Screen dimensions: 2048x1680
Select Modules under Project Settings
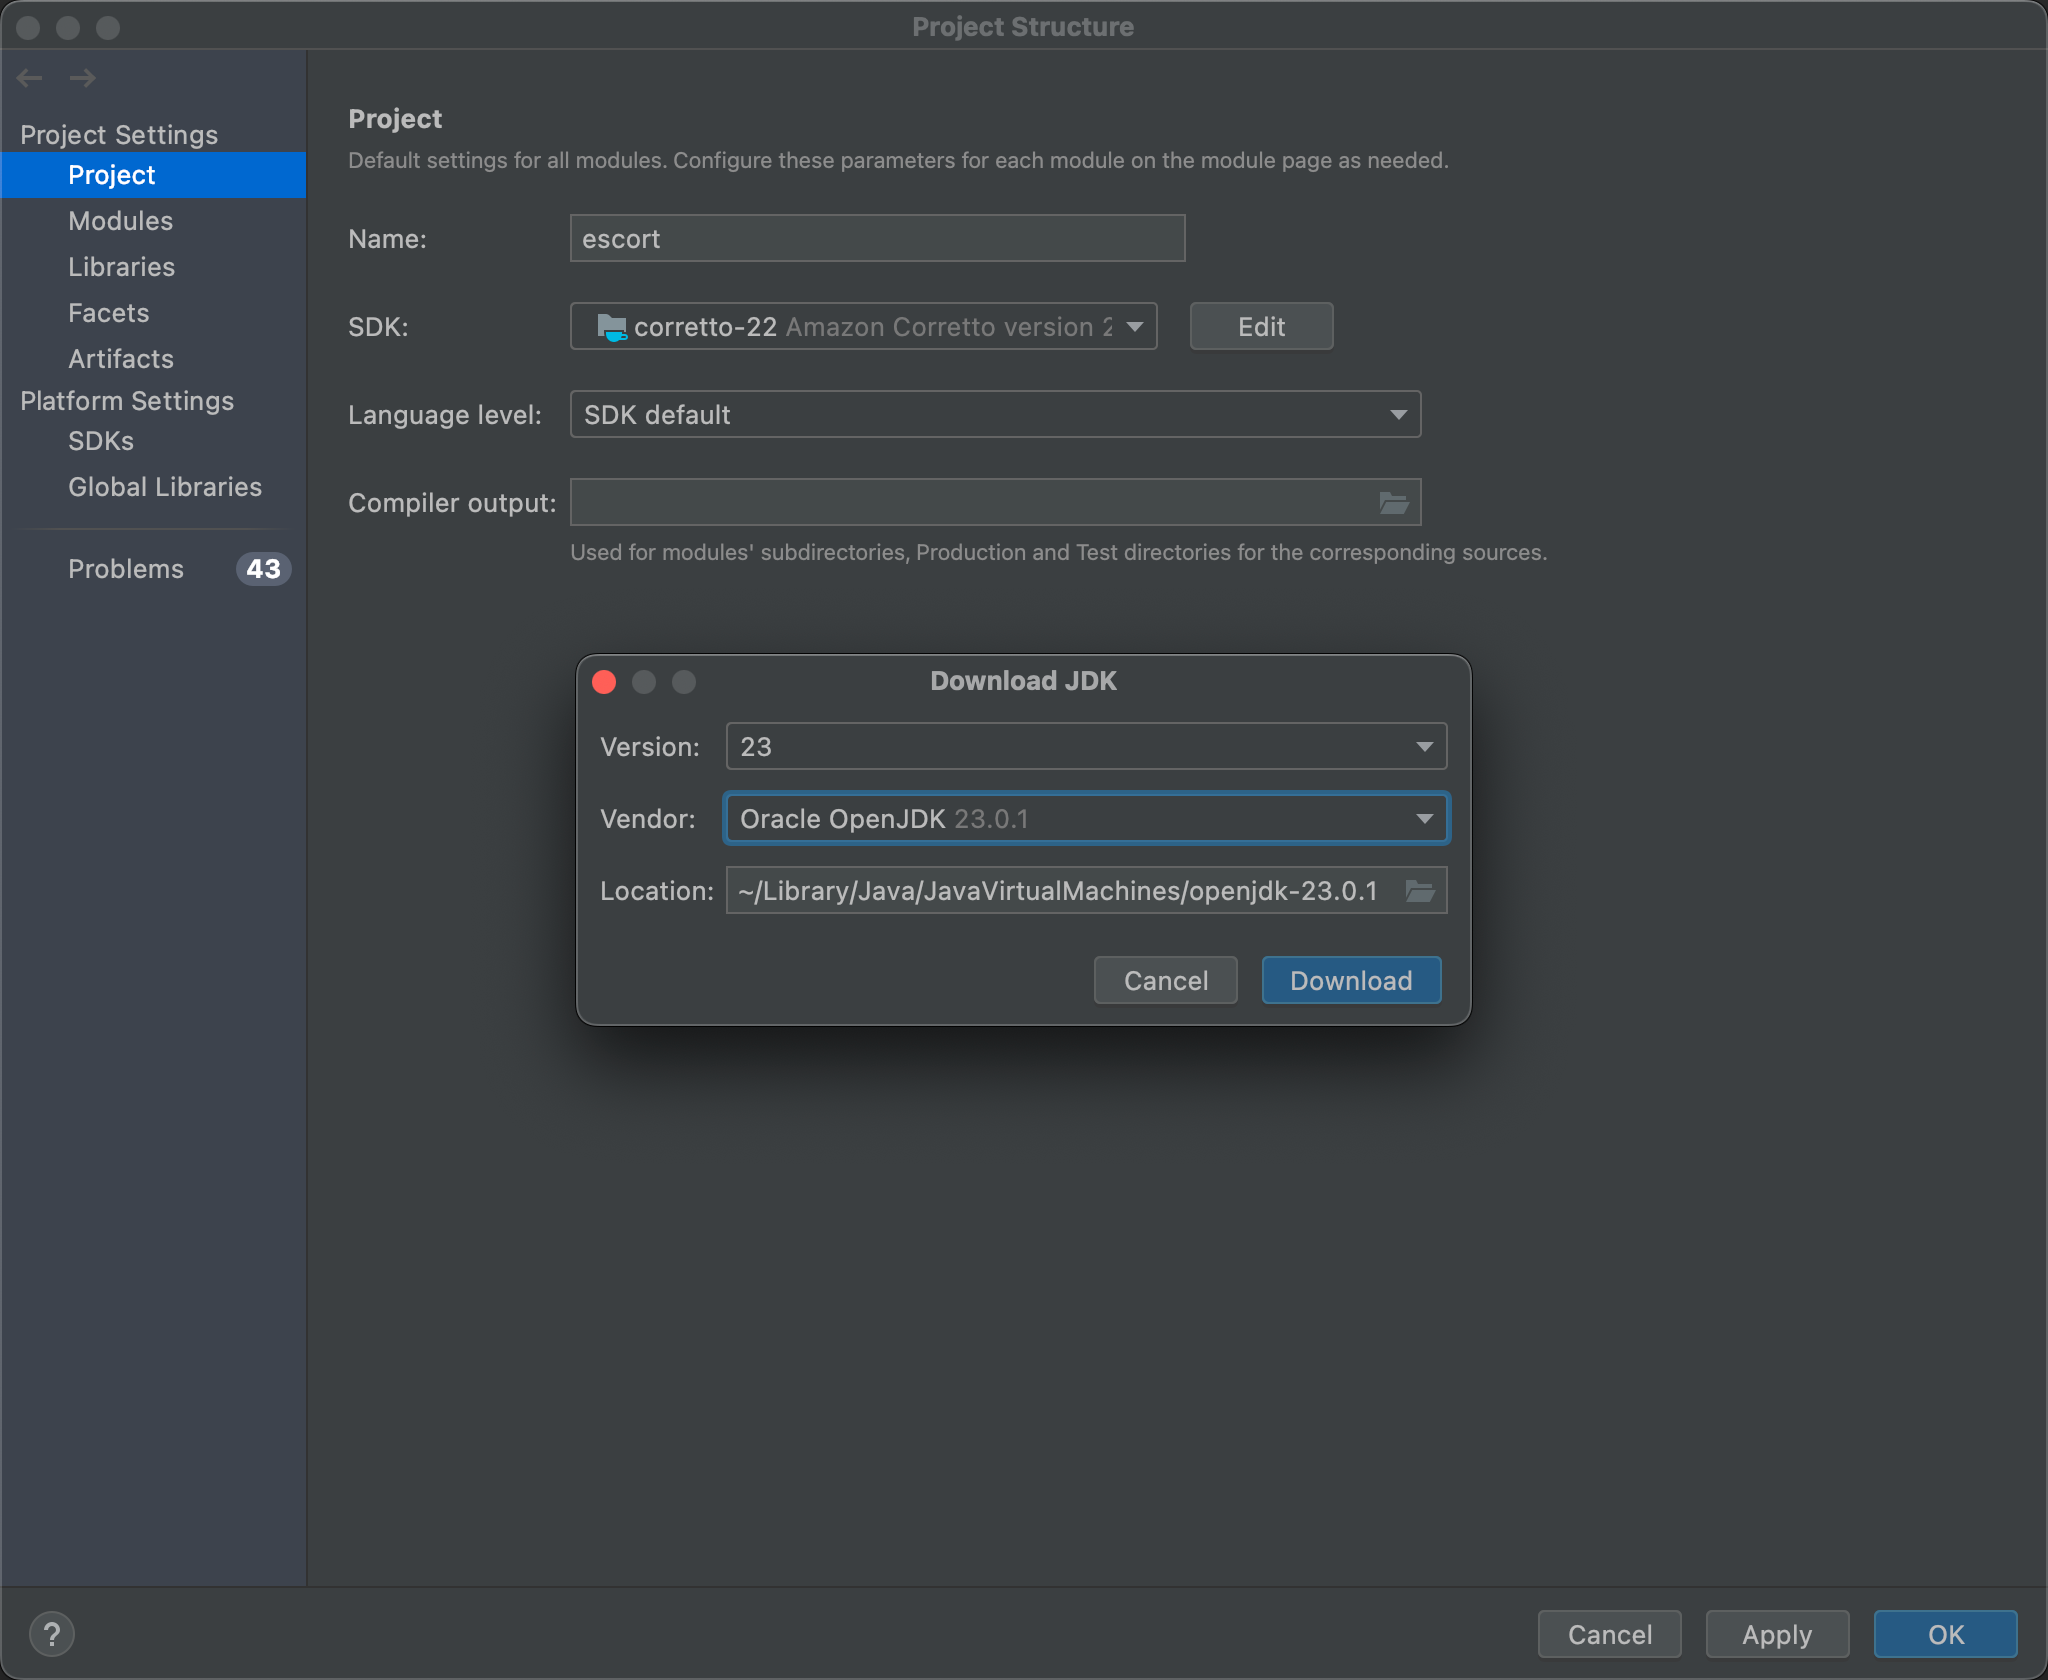click(x=120, y=221)
